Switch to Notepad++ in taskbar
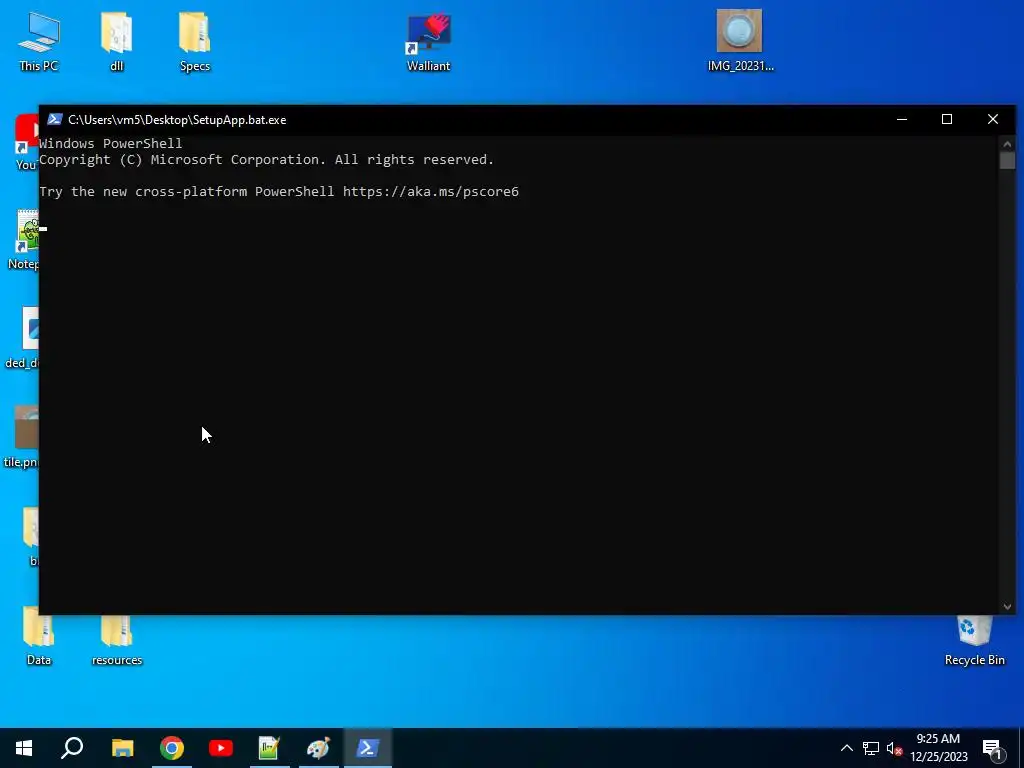The width and height of the screenshot is (1024, 768). click(269, 748)
